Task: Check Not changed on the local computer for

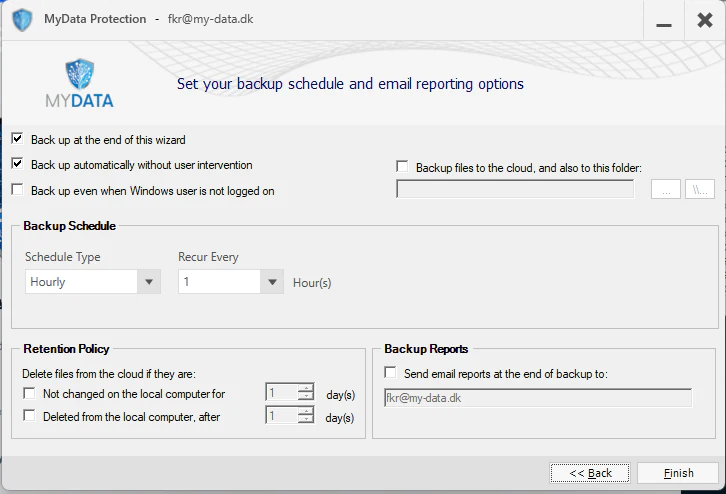Action: point(29,393)
